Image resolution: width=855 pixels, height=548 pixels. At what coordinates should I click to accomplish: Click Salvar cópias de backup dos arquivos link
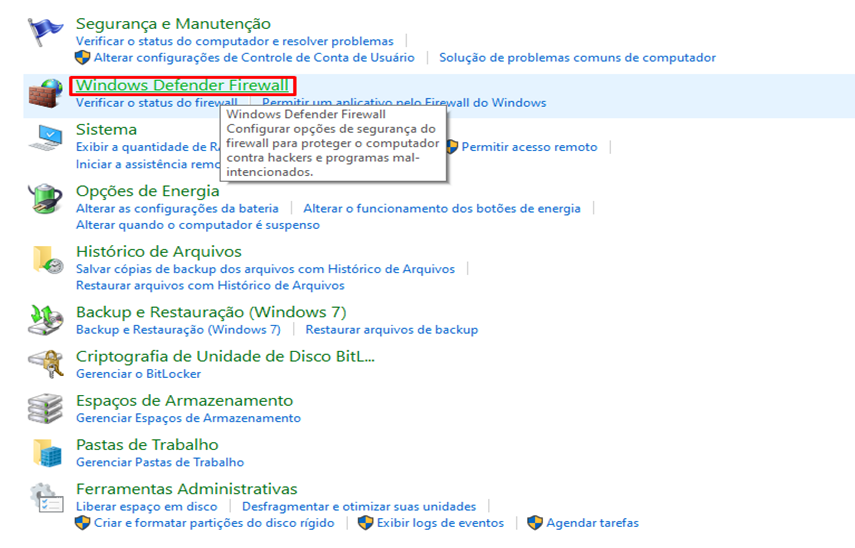(265, 269)
